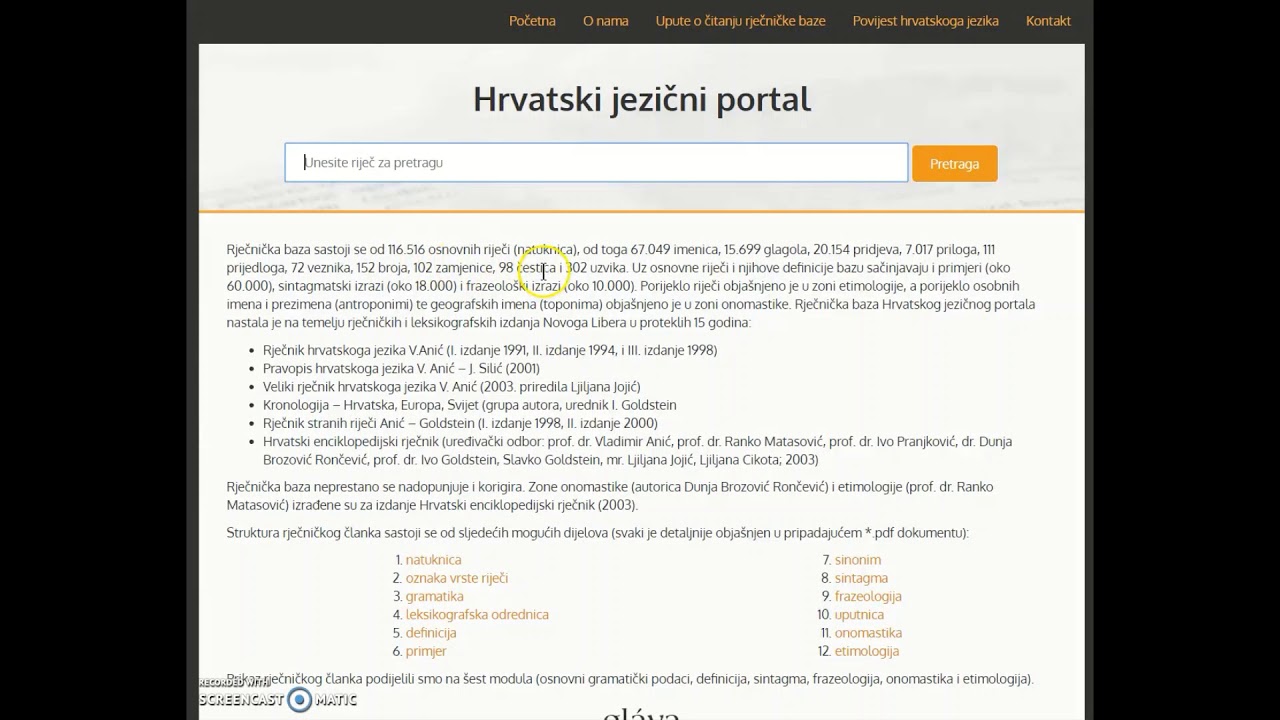
Task: Click the paragraph starting Rječnička baza neprestano
Action: [x=610, y=496]
